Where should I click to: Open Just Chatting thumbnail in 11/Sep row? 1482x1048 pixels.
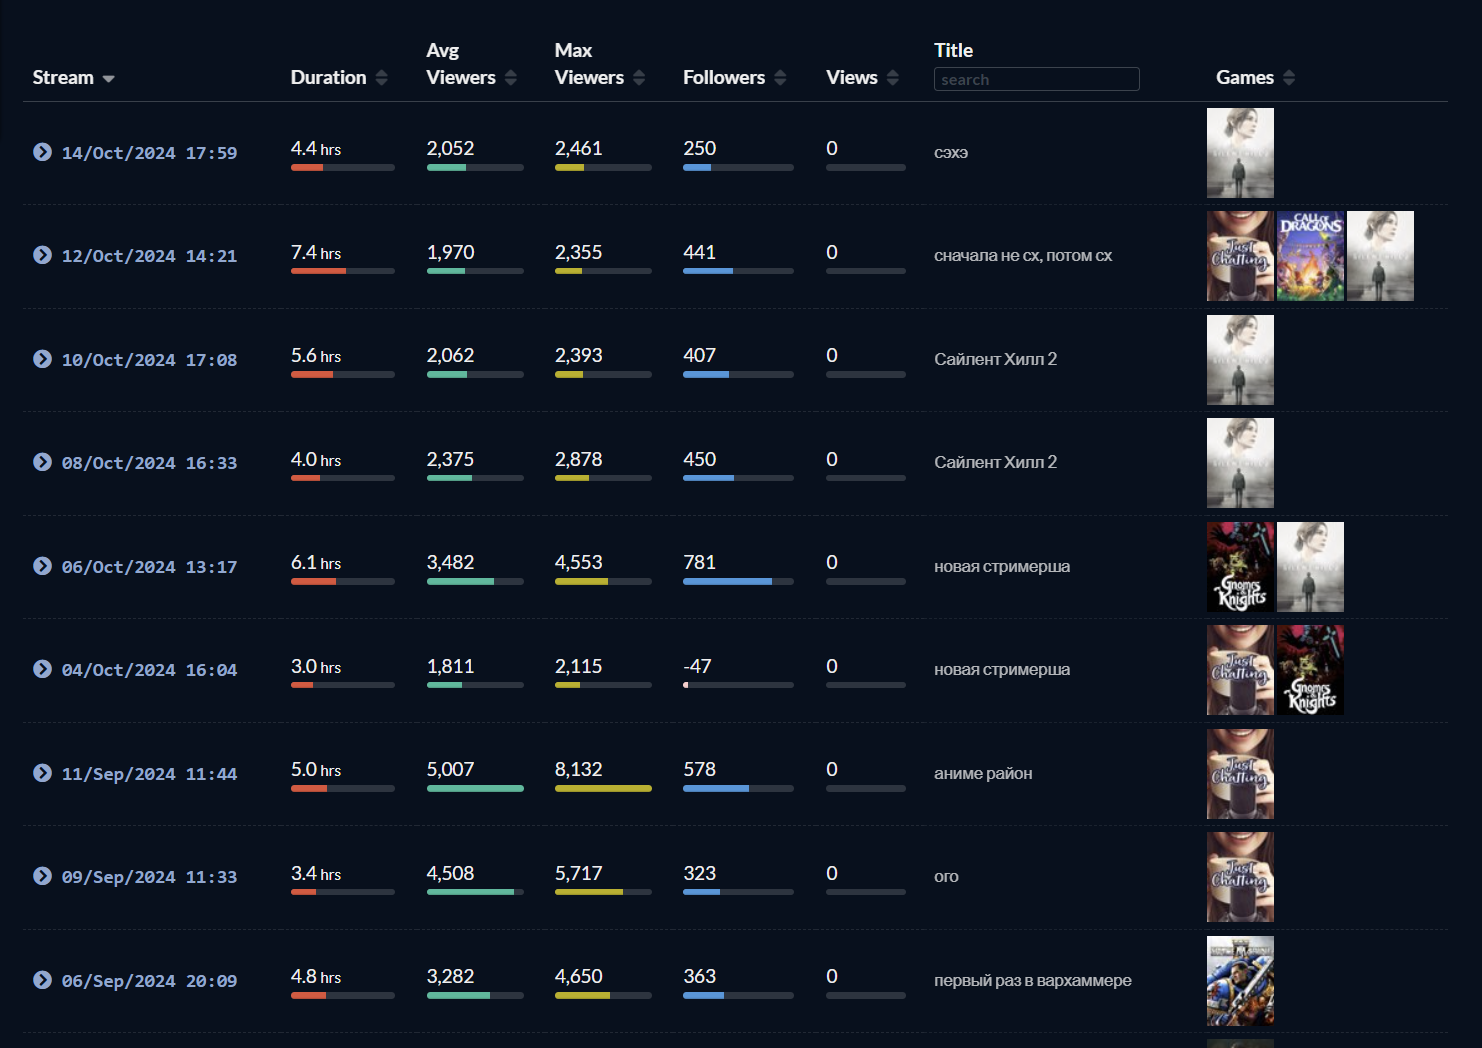pos(1240,774)
